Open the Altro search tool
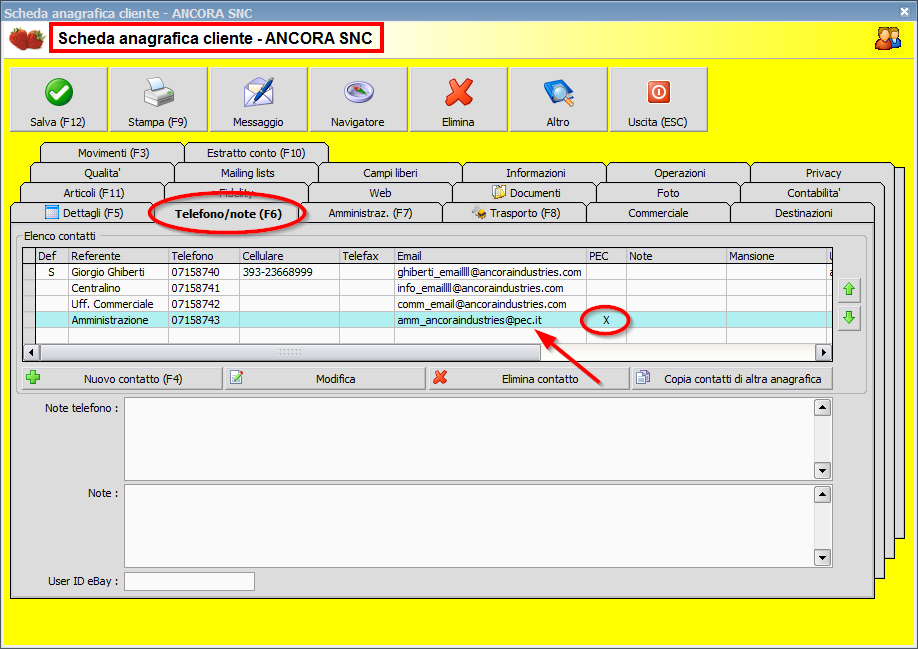918x649 pixels. [x=557, y=91]
